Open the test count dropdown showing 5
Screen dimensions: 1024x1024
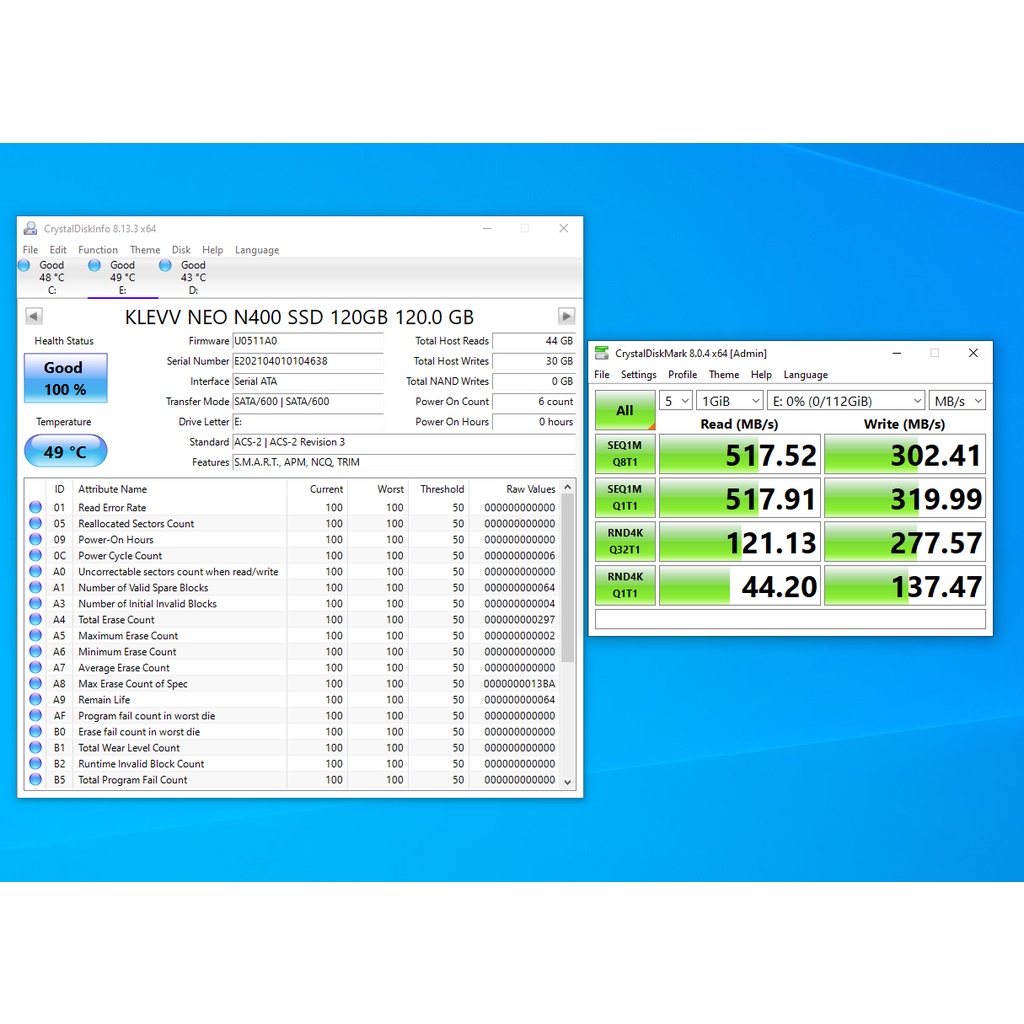click(x=677, y=401)
